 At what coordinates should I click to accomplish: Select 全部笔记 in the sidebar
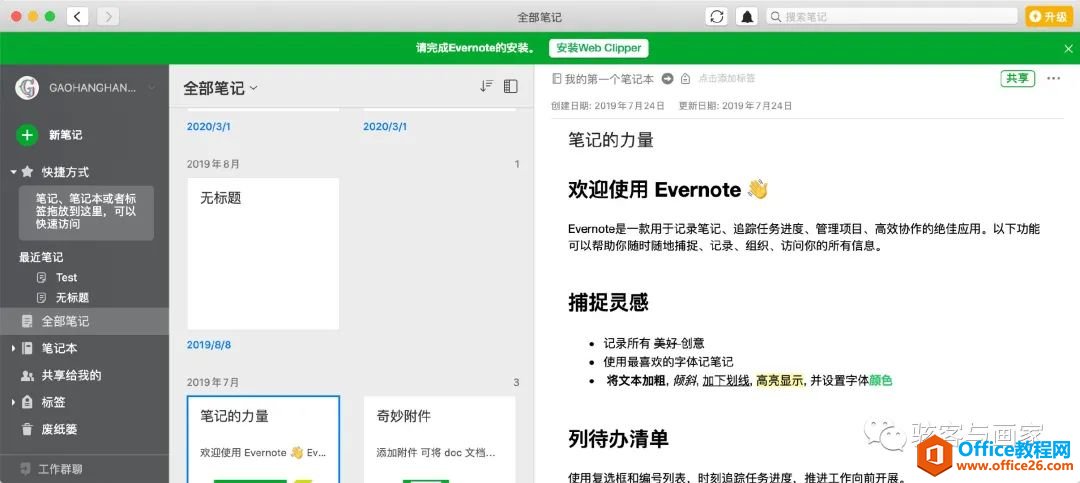[x=84, y=321]
